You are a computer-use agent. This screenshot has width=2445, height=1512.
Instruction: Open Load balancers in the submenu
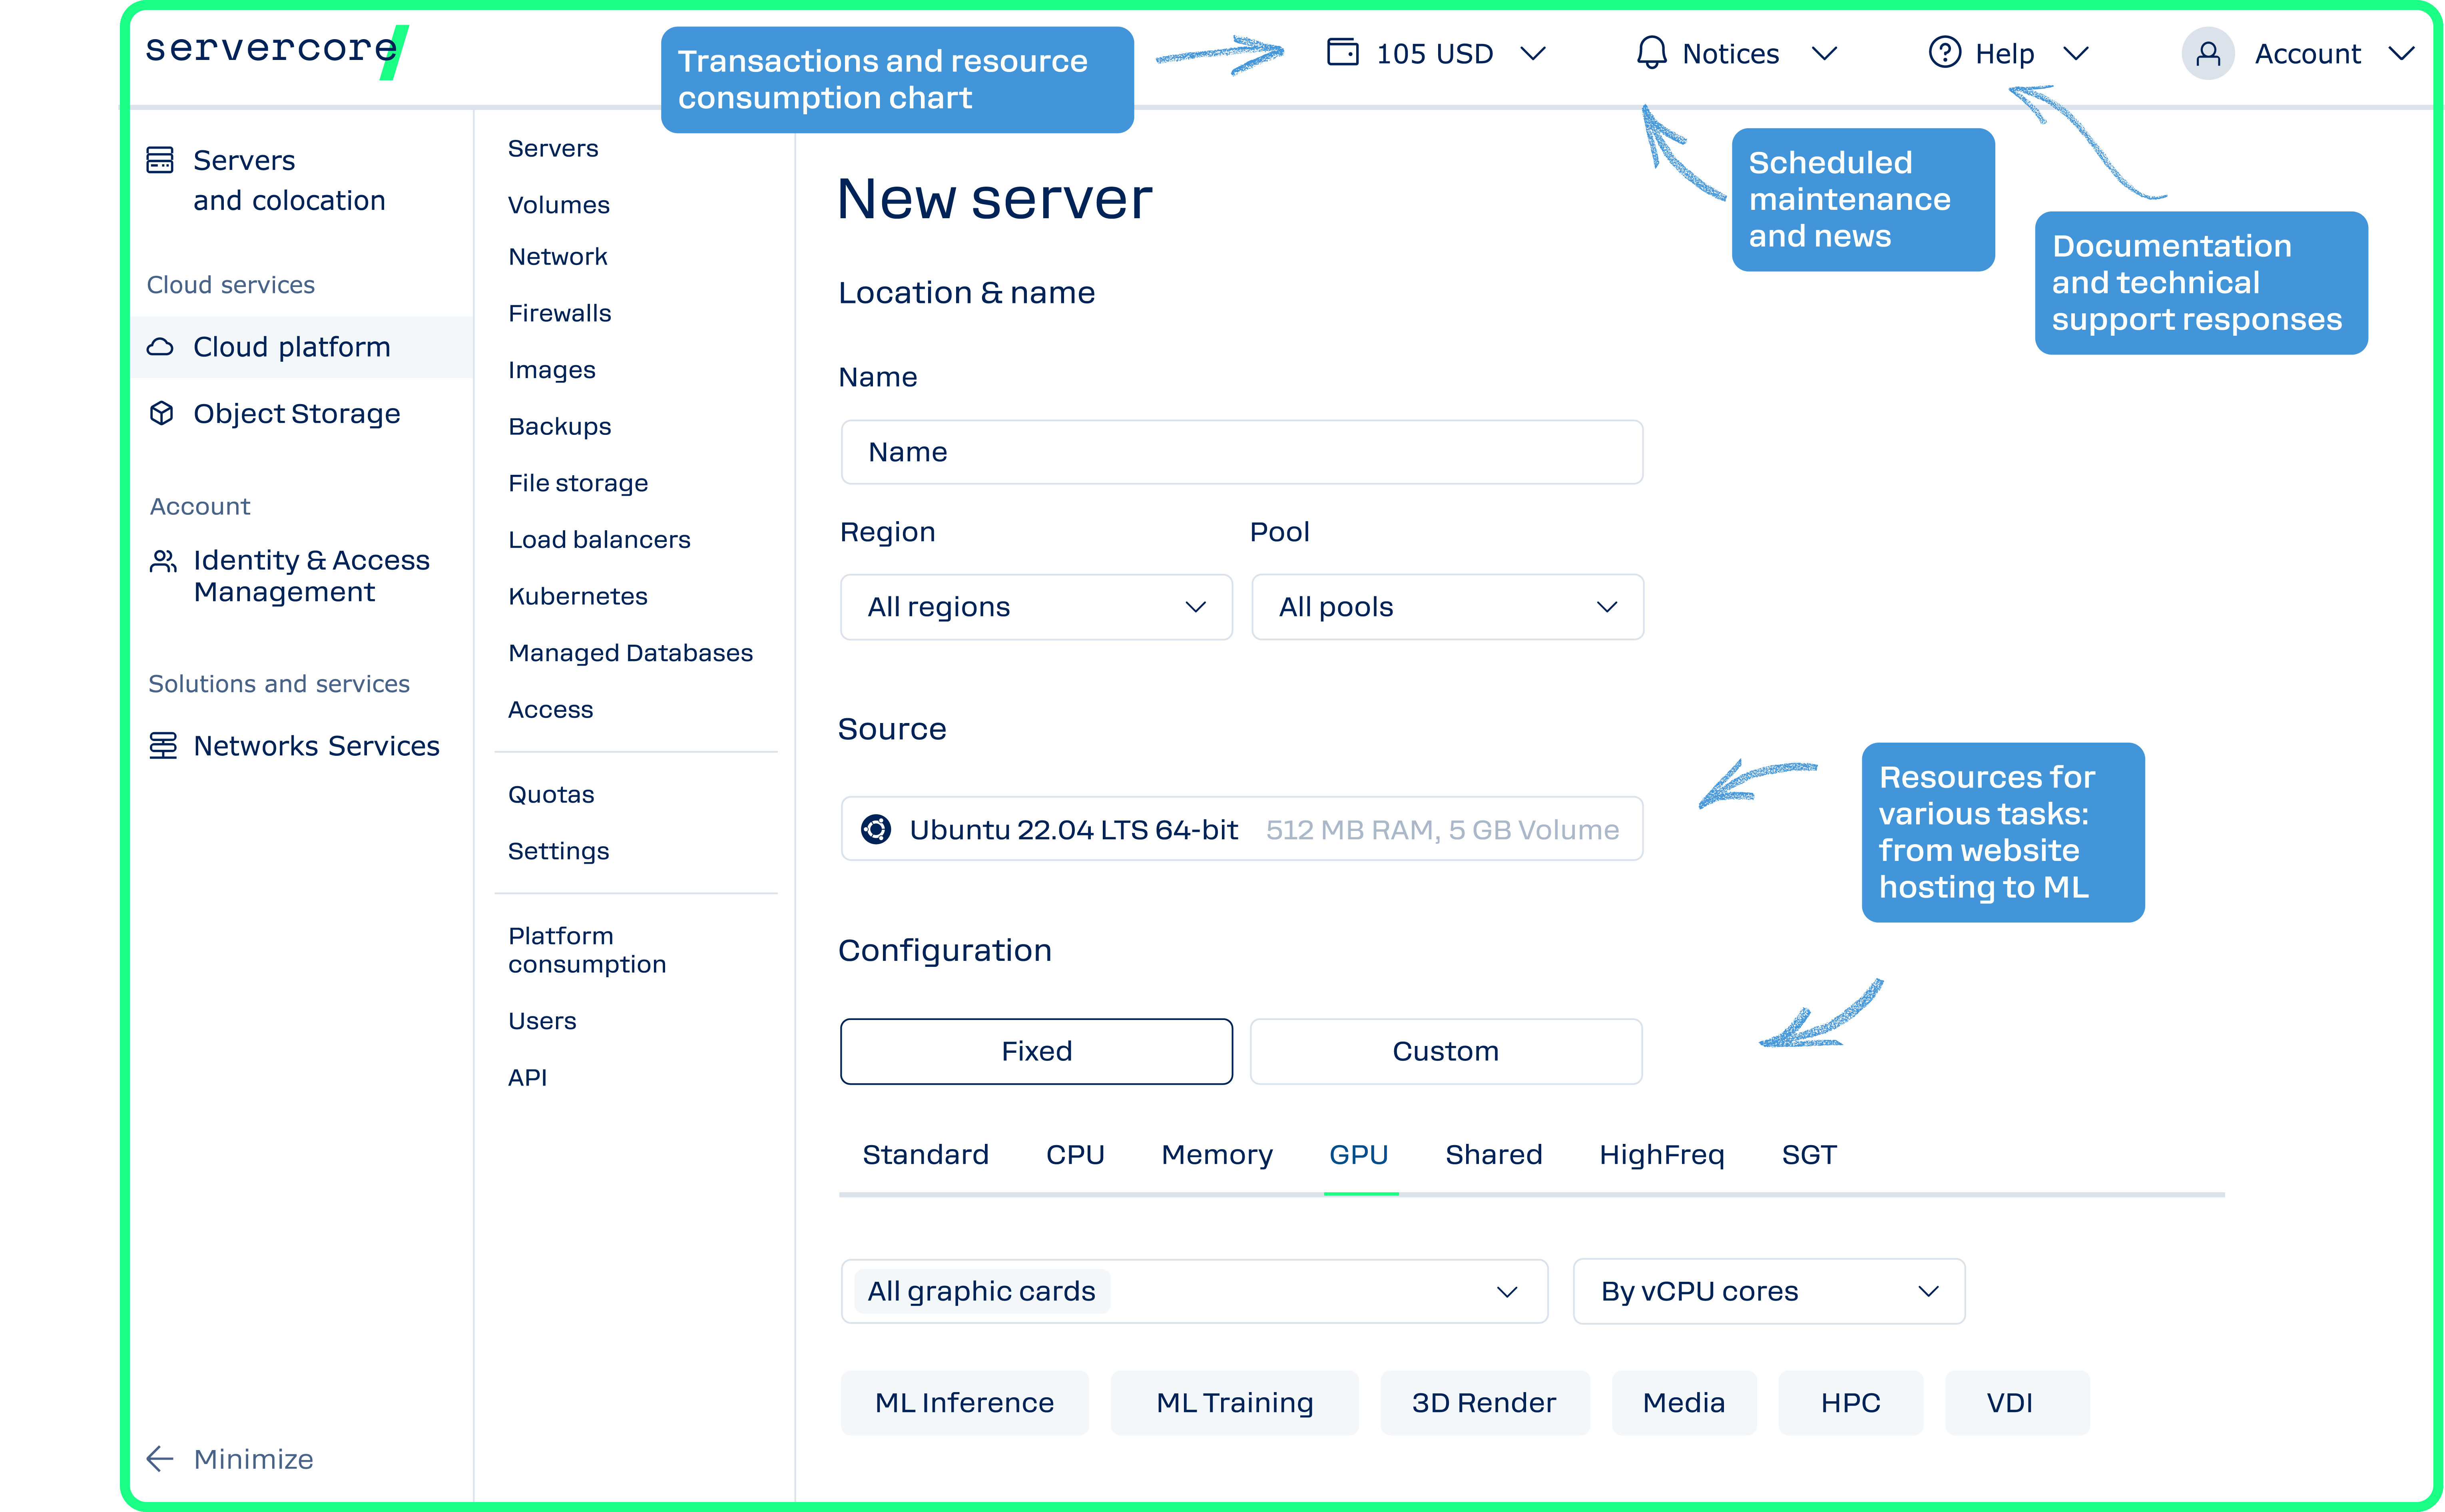tap(599, 540)
